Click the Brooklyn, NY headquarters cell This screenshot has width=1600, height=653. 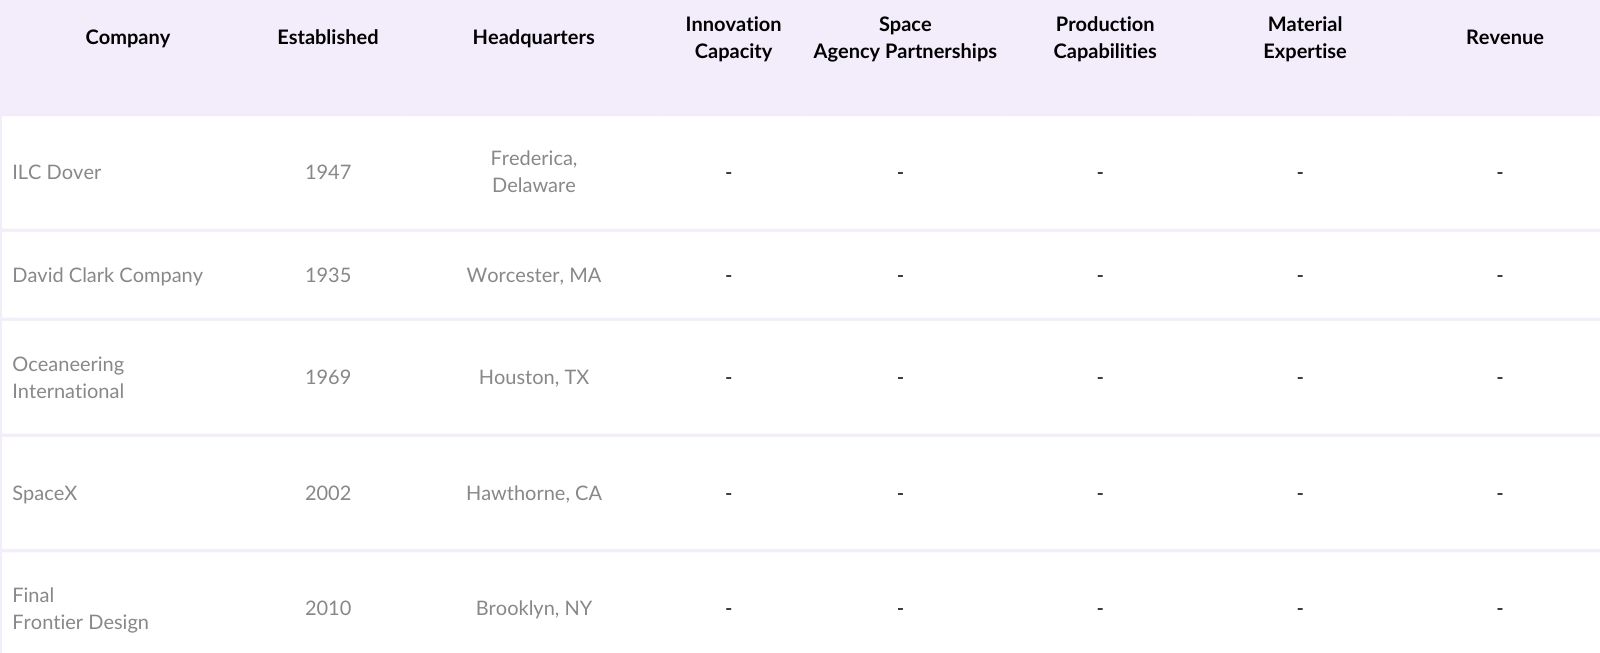pos(534,608)
